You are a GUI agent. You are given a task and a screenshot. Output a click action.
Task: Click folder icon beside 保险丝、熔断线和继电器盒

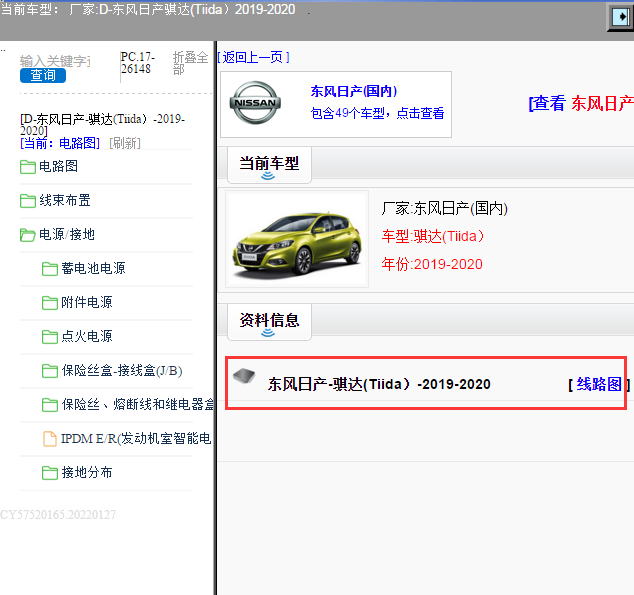coord(50,405)
